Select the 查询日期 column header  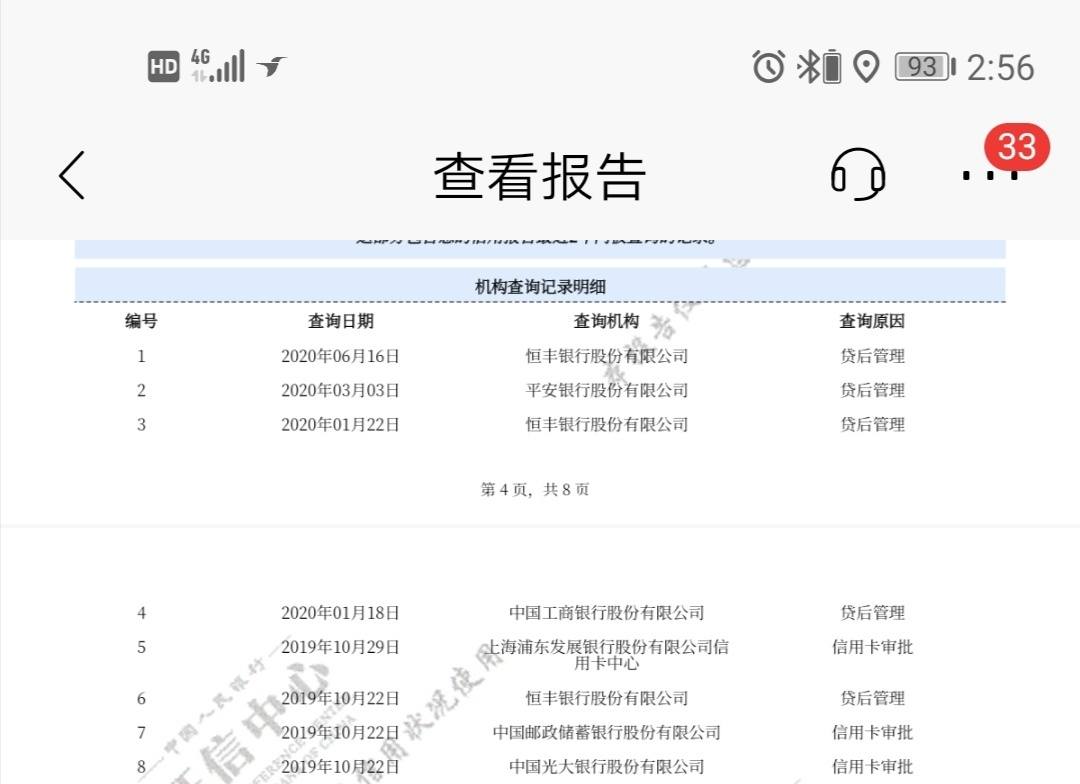coord(340,321)
